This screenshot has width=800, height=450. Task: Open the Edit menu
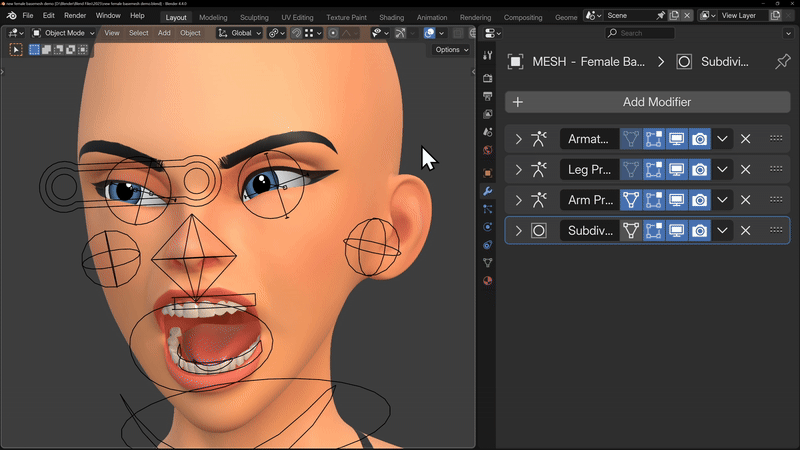point(48,16)
